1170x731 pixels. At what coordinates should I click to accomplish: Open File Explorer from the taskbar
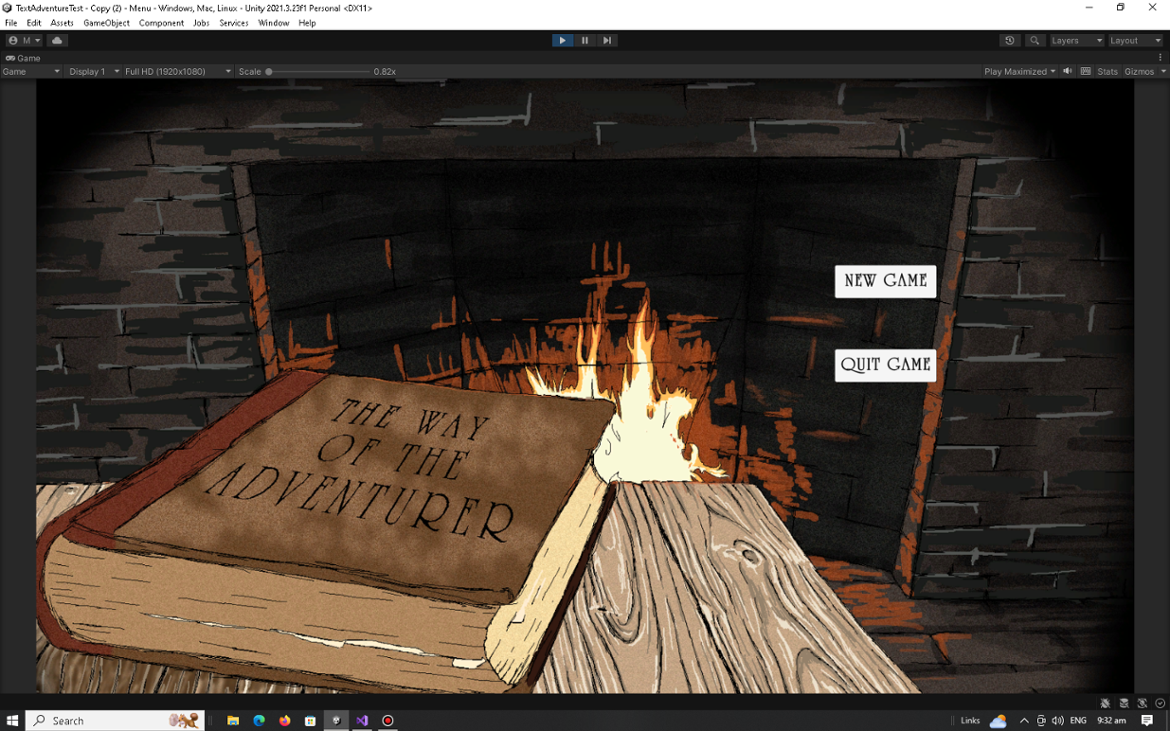[x=232, y=720]
